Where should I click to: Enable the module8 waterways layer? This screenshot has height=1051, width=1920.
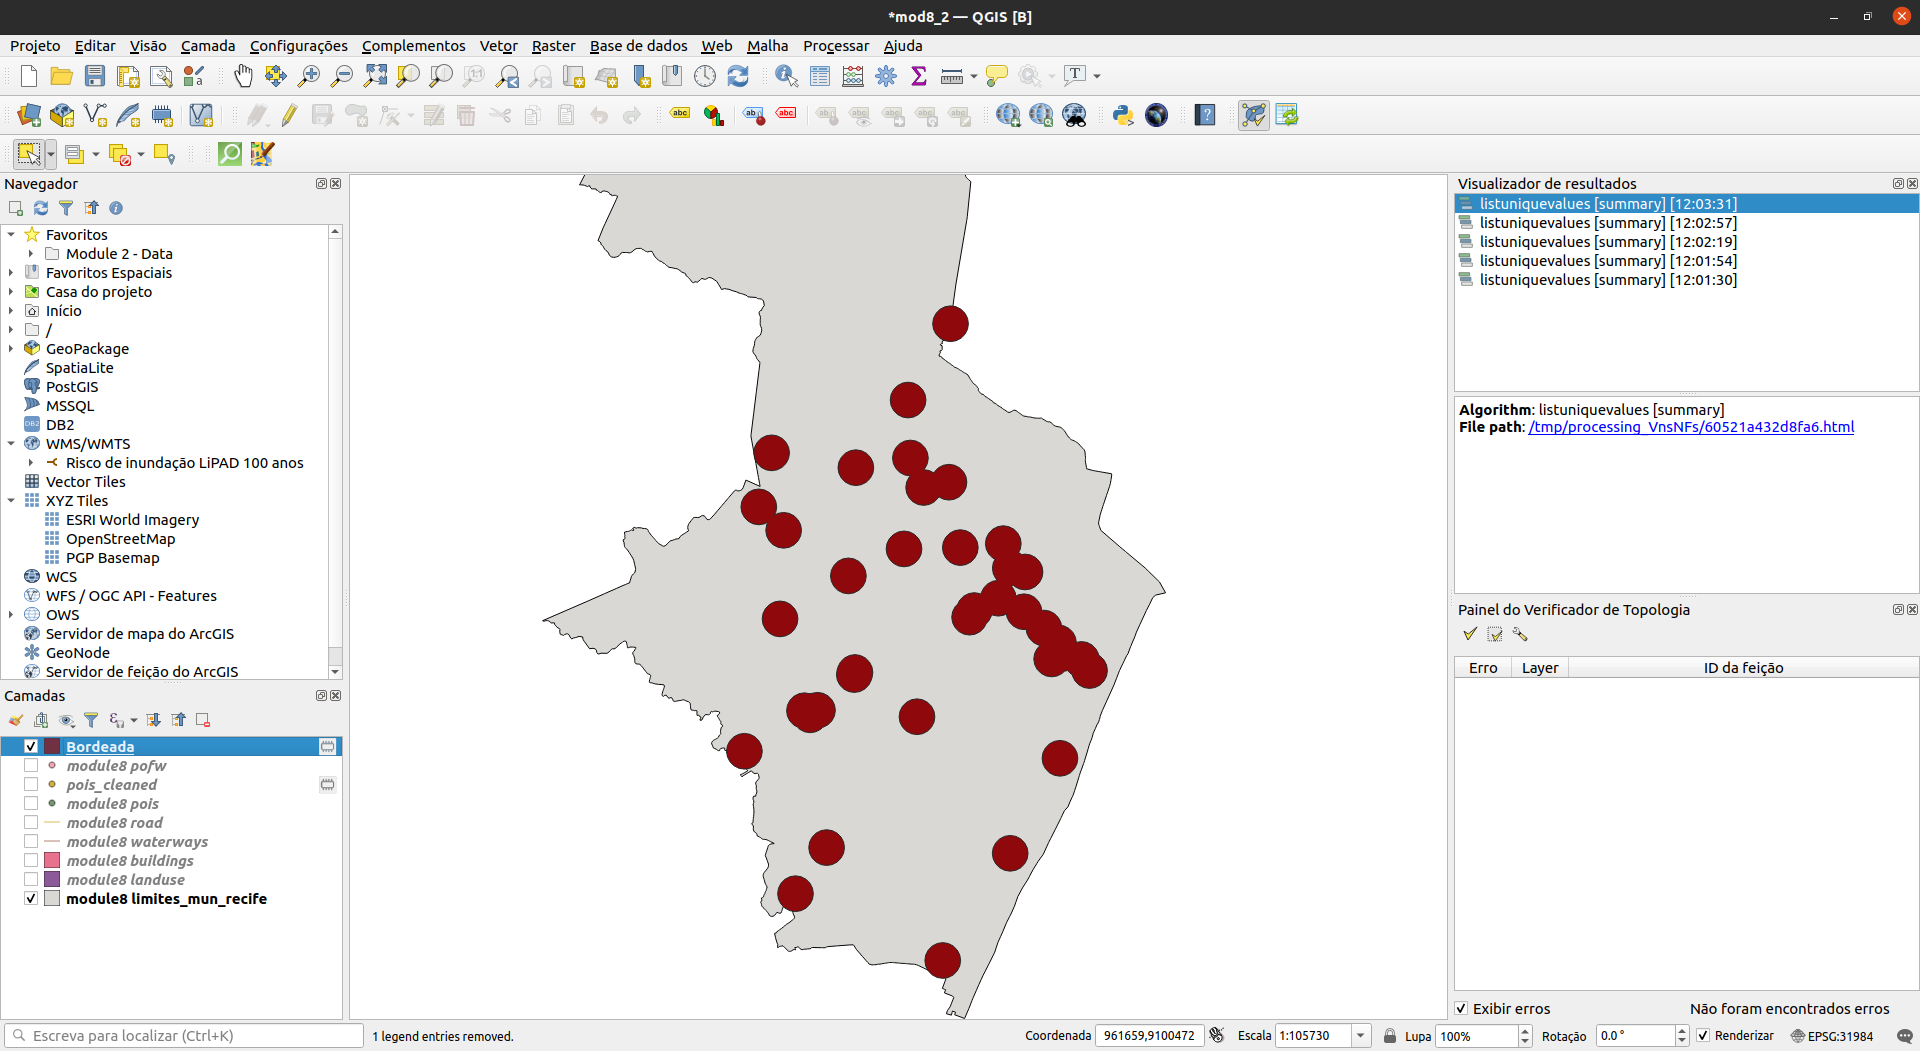pos(31,842)
